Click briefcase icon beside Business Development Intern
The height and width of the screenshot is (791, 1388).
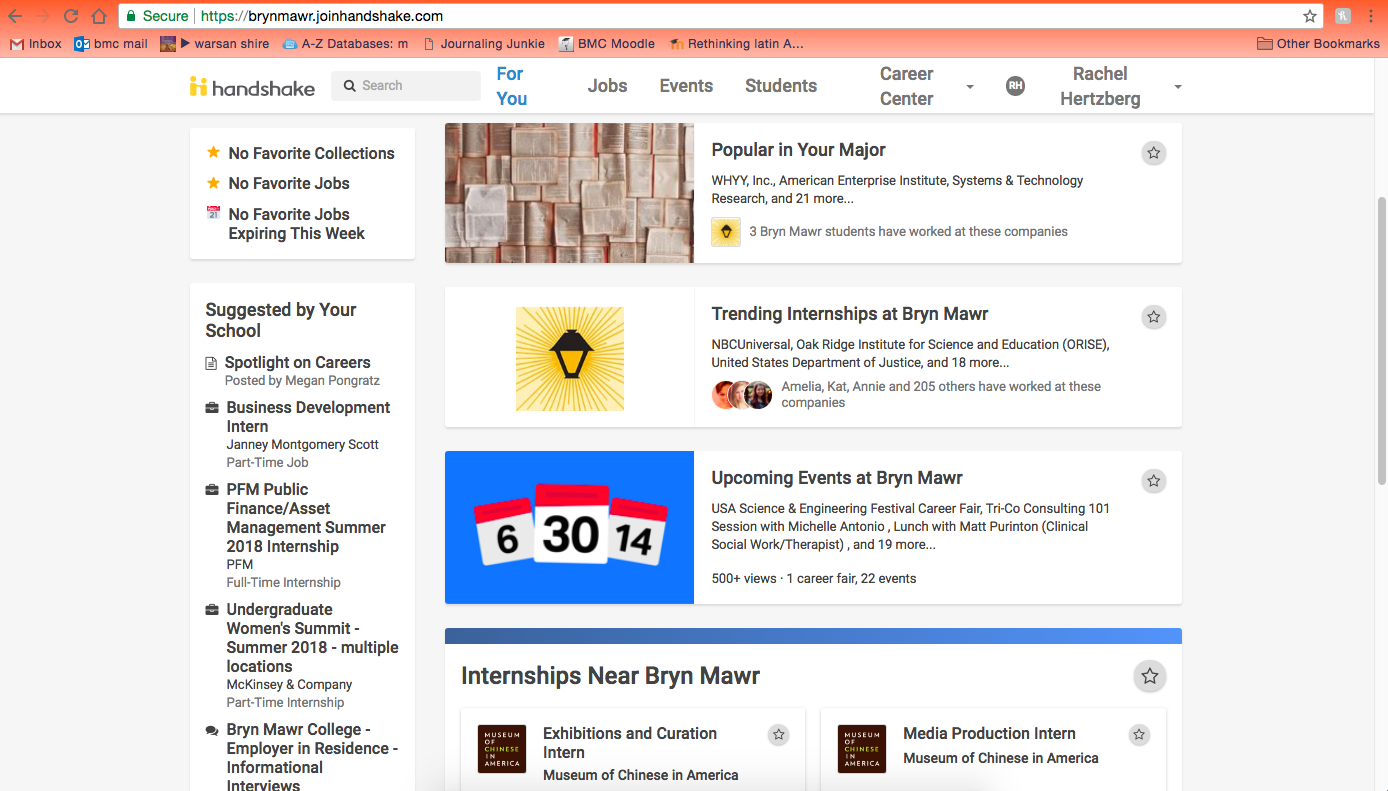(x=212, y=408)
